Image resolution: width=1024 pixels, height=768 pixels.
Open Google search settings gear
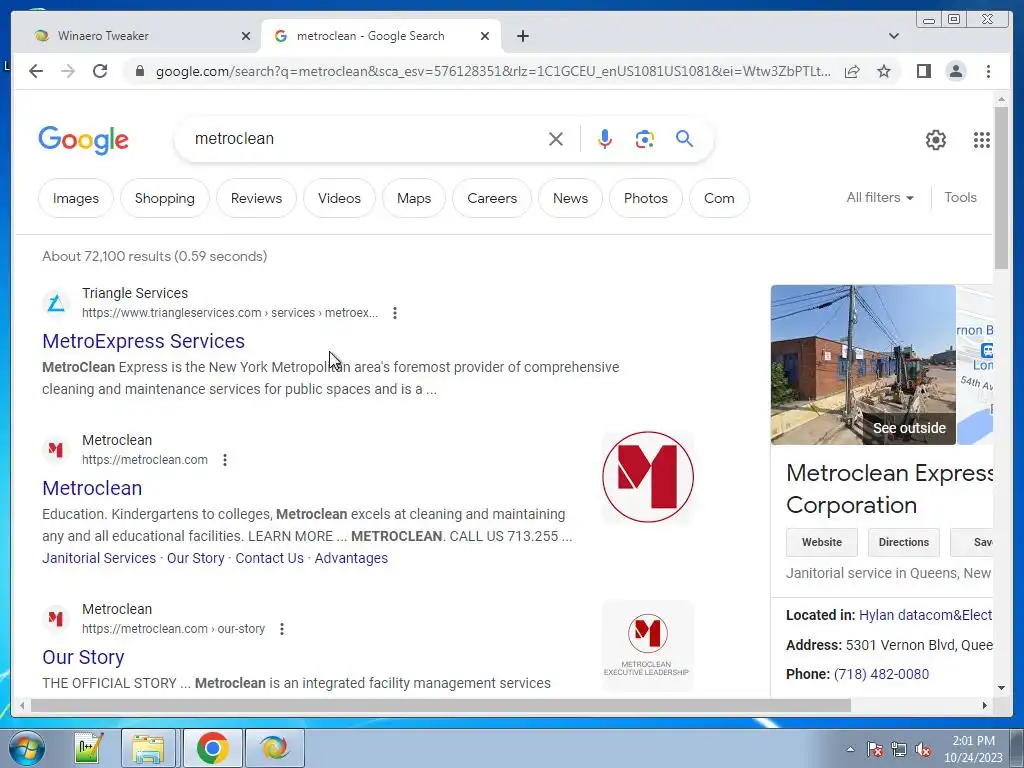coord(936,140)
